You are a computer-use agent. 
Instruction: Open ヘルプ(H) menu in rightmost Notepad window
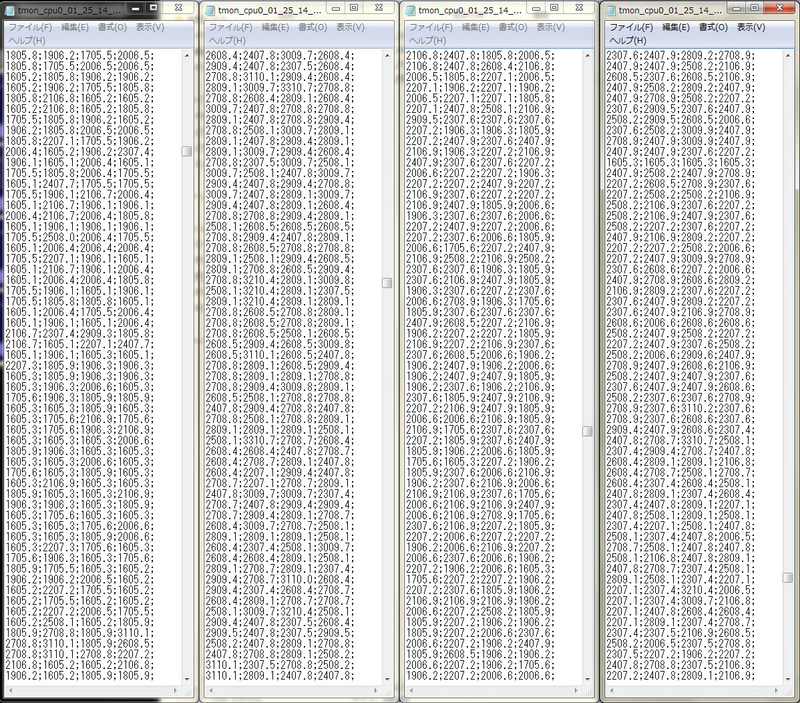pos(628,40)
